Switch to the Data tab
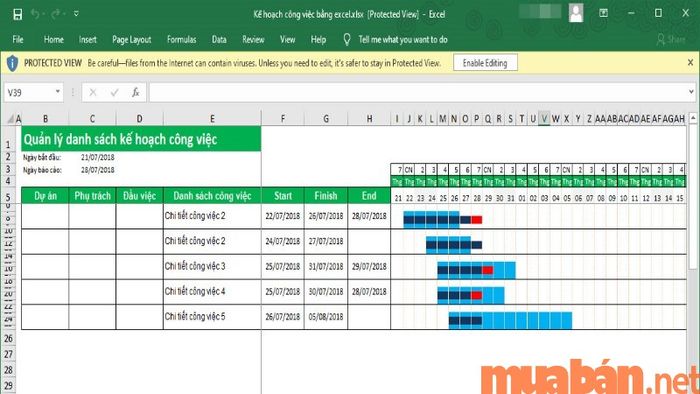This screenshot has width=700, height=394. (x=219, y=40)
